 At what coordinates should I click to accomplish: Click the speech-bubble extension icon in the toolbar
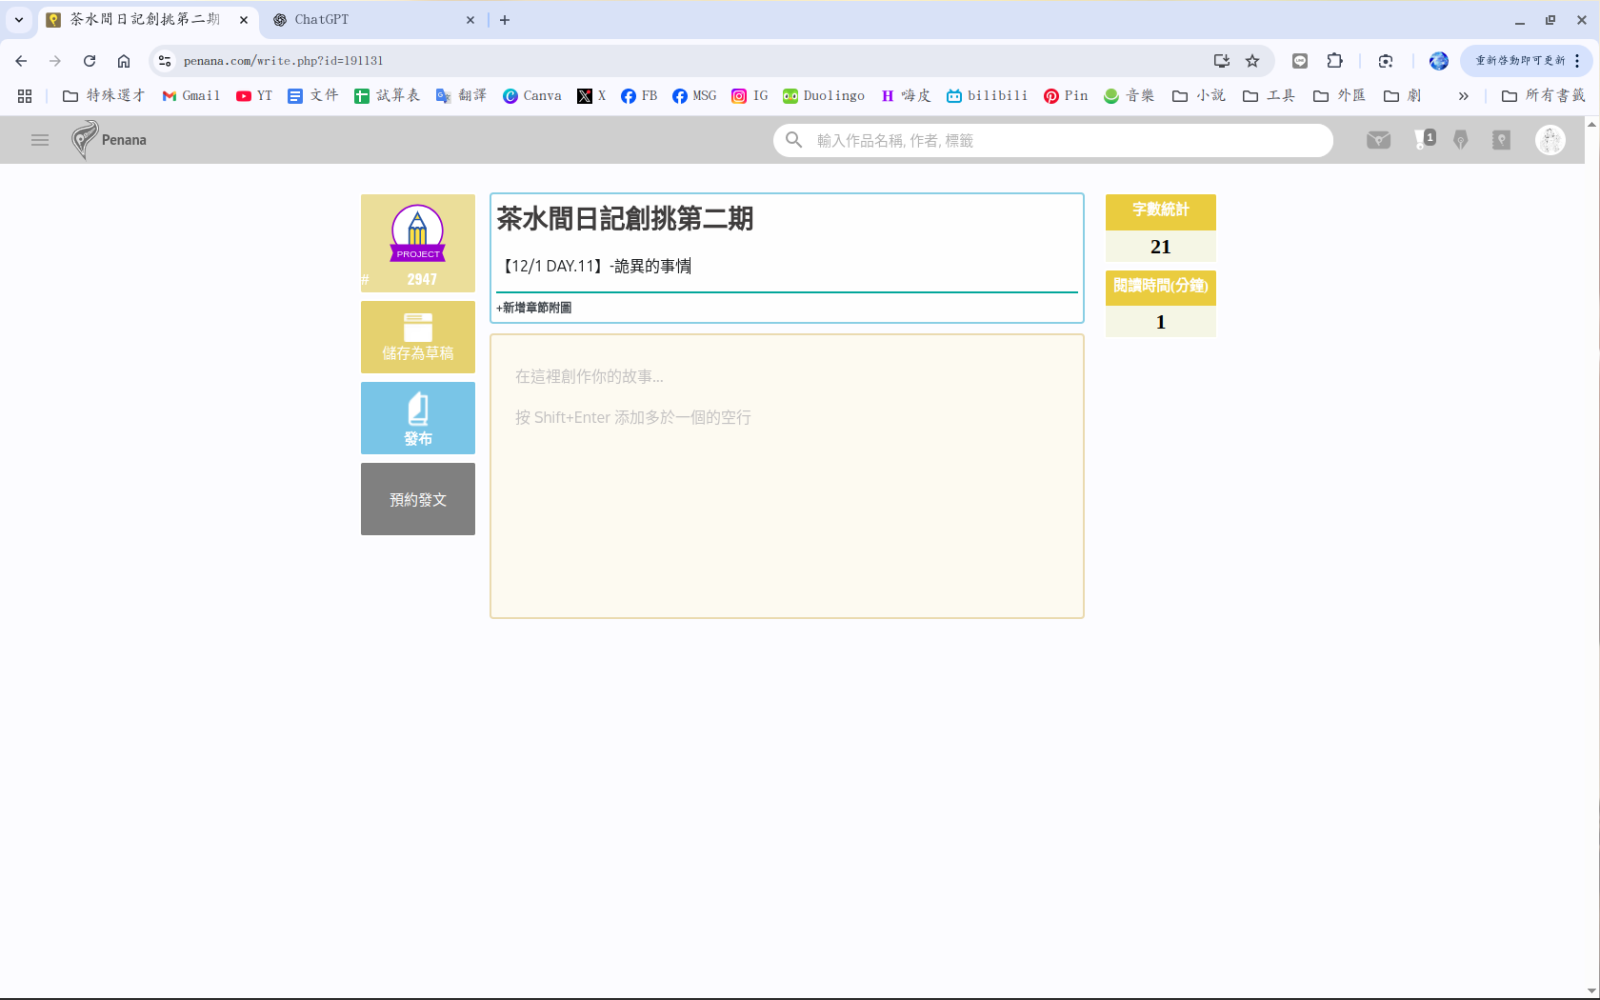pos(1299,61)
